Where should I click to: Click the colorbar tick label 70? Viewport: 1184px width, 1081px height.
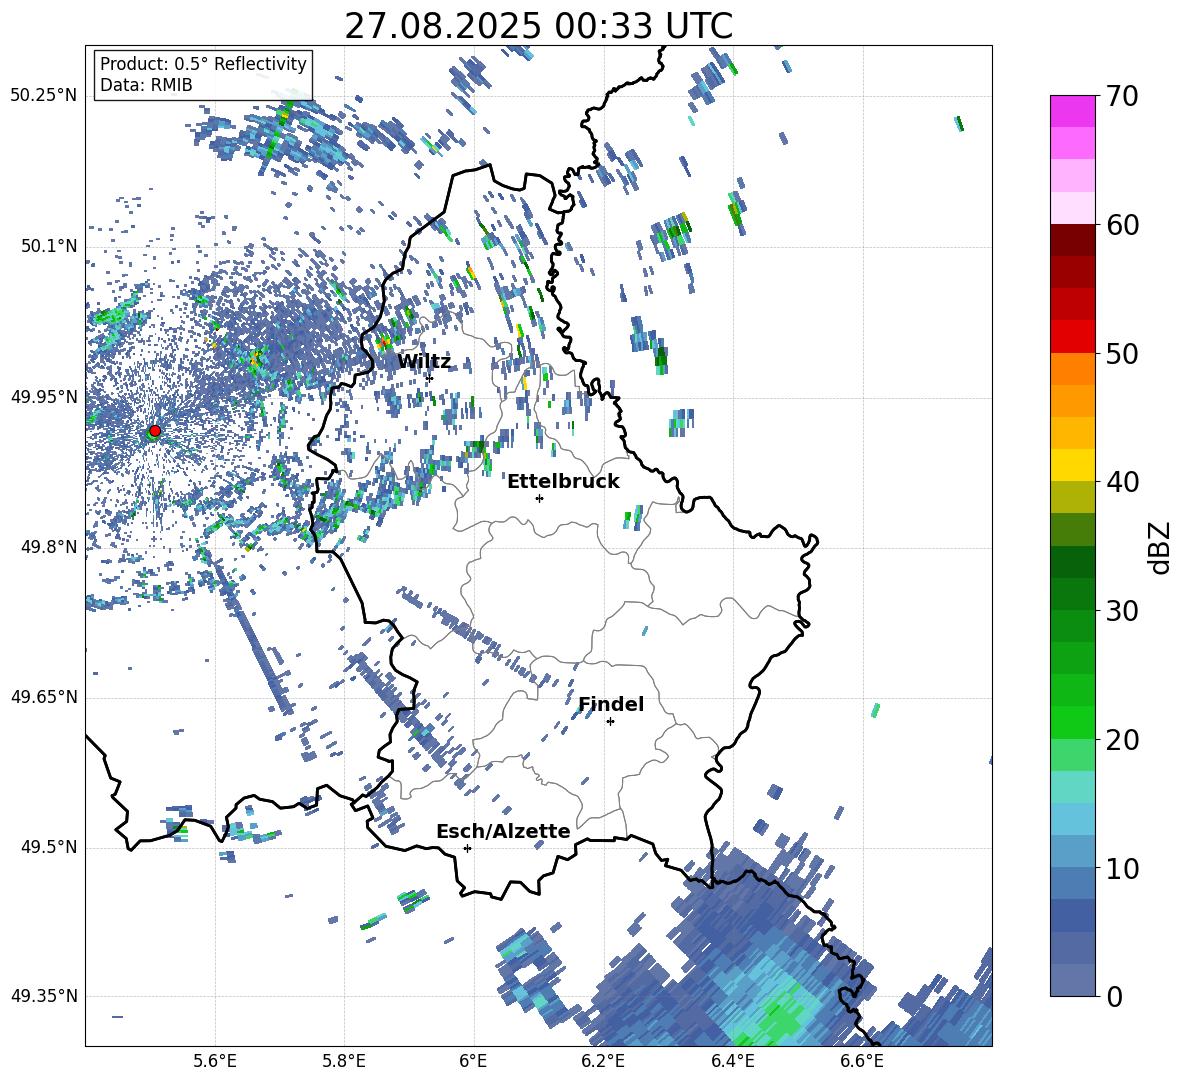point(1122,97)
